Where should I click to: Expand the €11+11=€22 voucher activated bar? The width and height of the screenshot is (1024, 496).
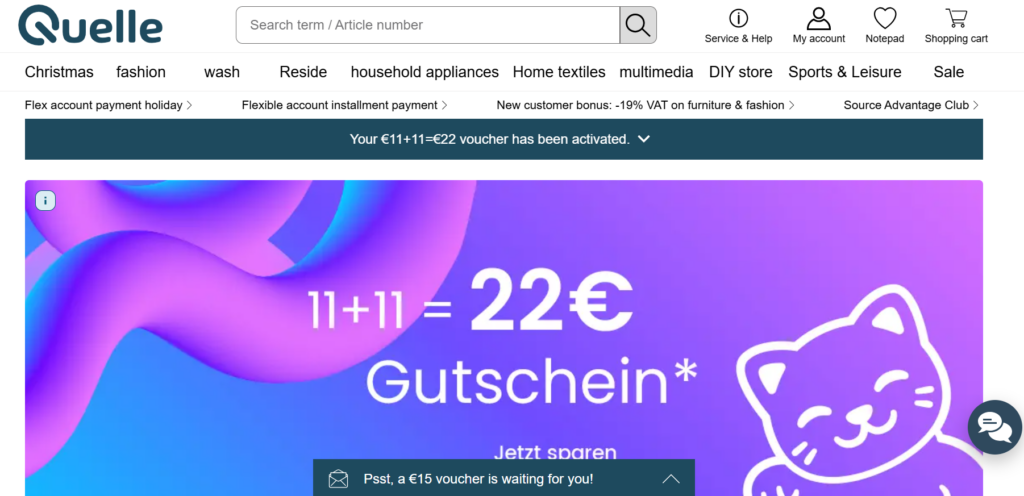tap(504, 139)
